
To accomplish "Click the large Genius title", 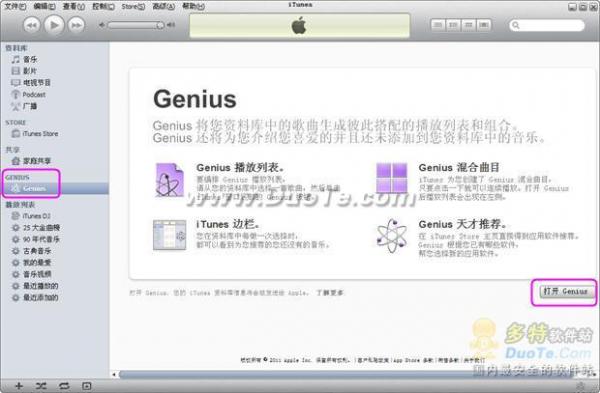I will (195, 99).
